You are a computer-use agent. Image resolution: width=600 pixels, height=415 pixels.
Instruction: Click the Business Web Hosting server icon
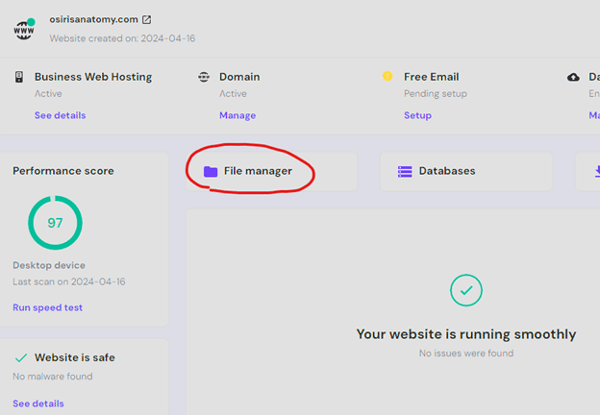pos(19,77)
